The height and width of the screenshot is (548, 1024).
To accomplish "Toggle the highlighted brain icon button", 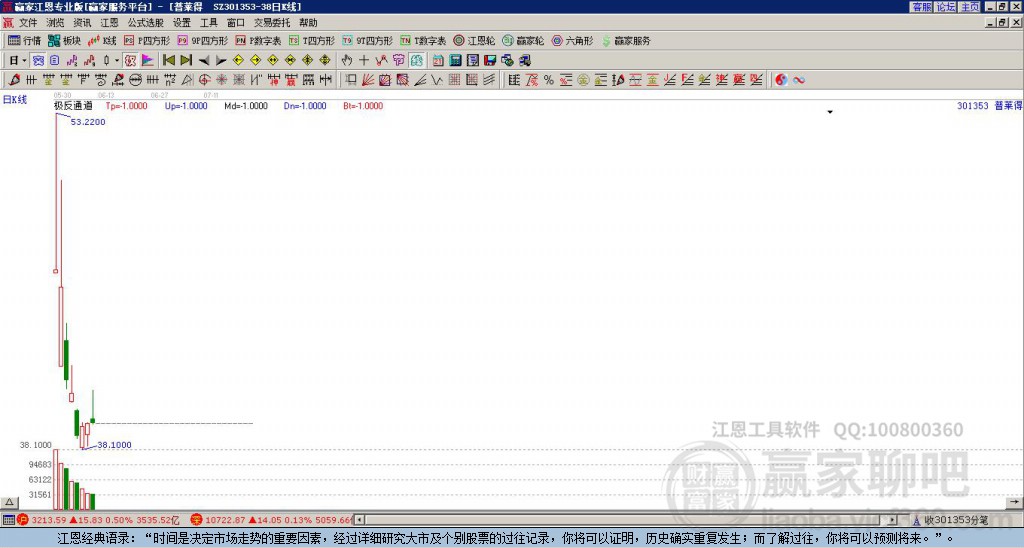I will tap(417, 61).
